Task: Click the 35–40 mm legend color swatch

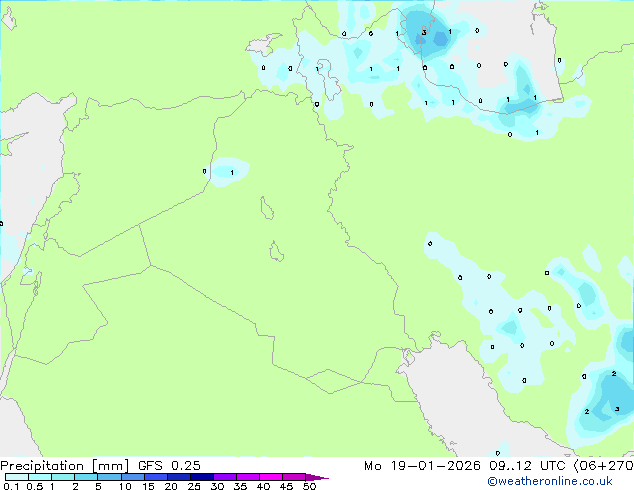Action: tap(248, 477)
